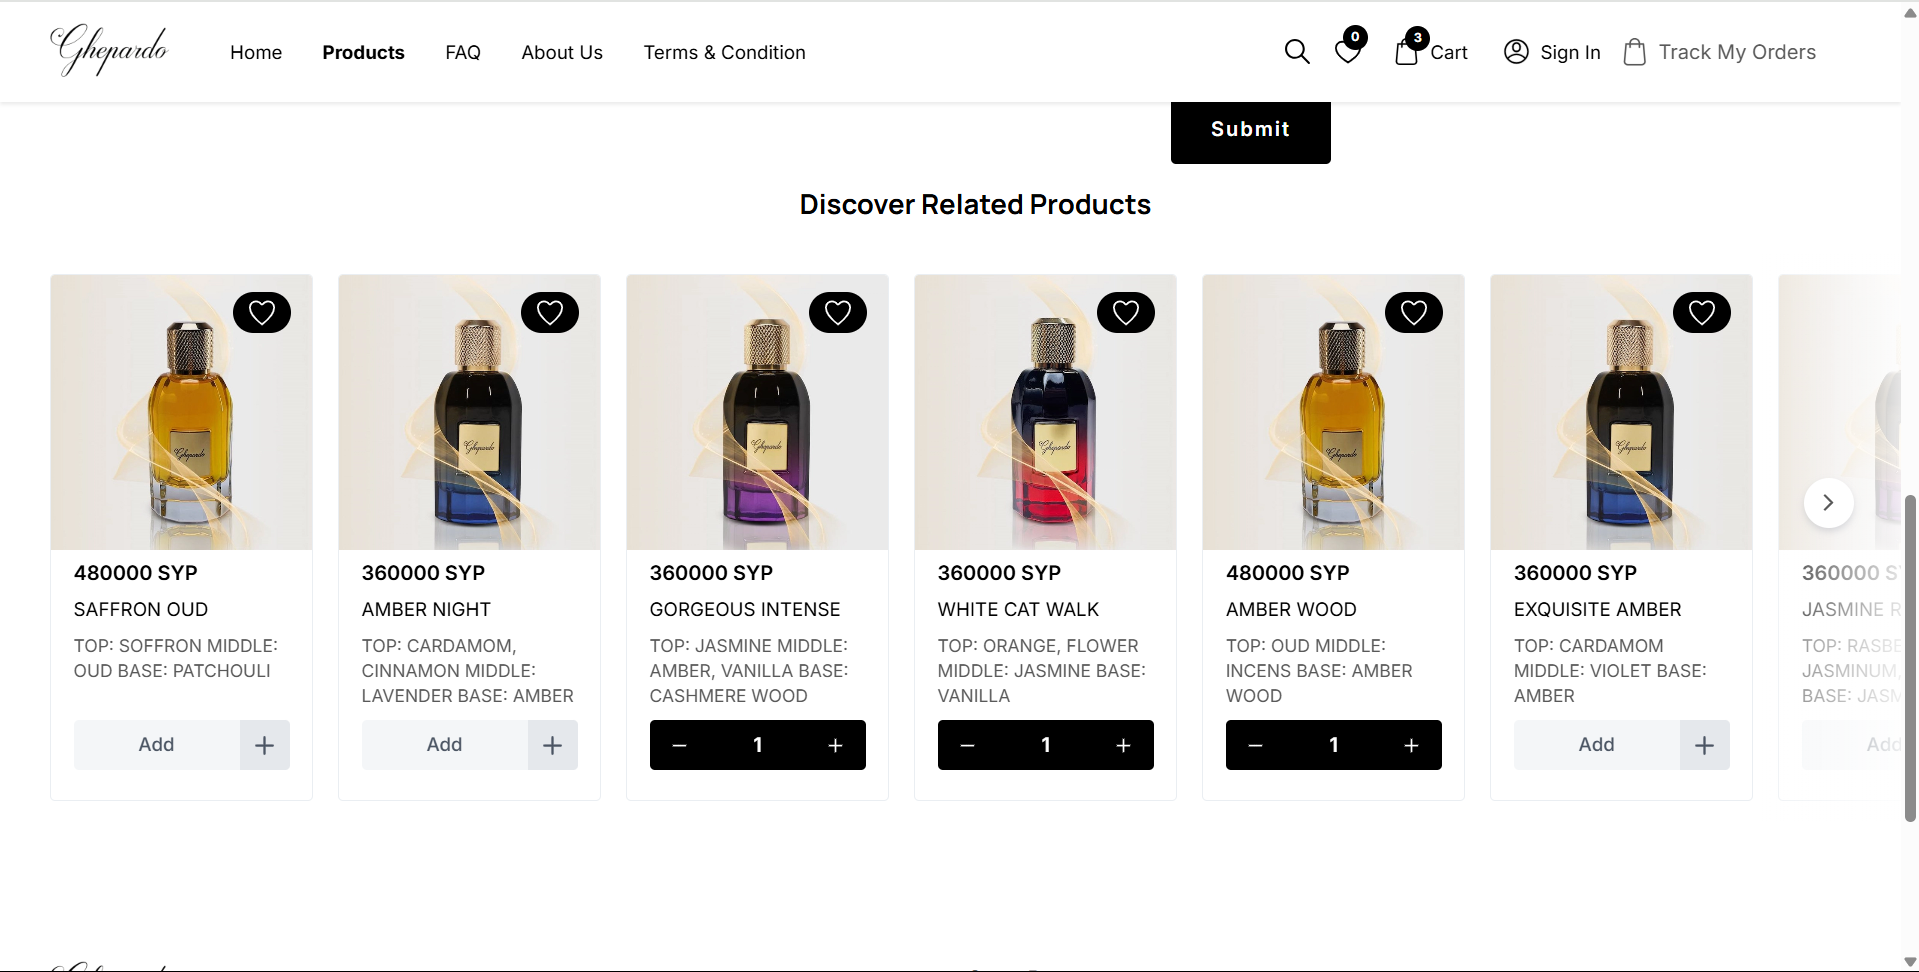
Task: Add AMBER NIGHT to cart
Action: (445, 745)
